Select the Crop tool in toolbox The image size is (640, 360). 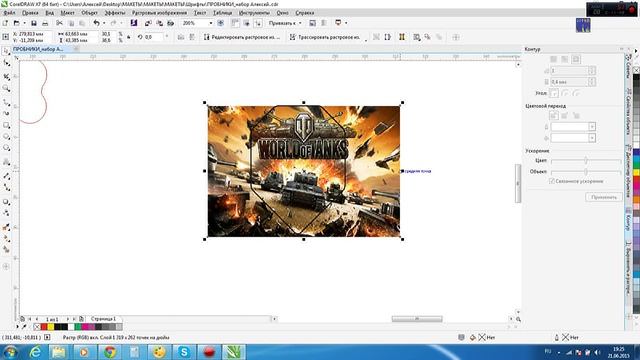pos(6,77)
